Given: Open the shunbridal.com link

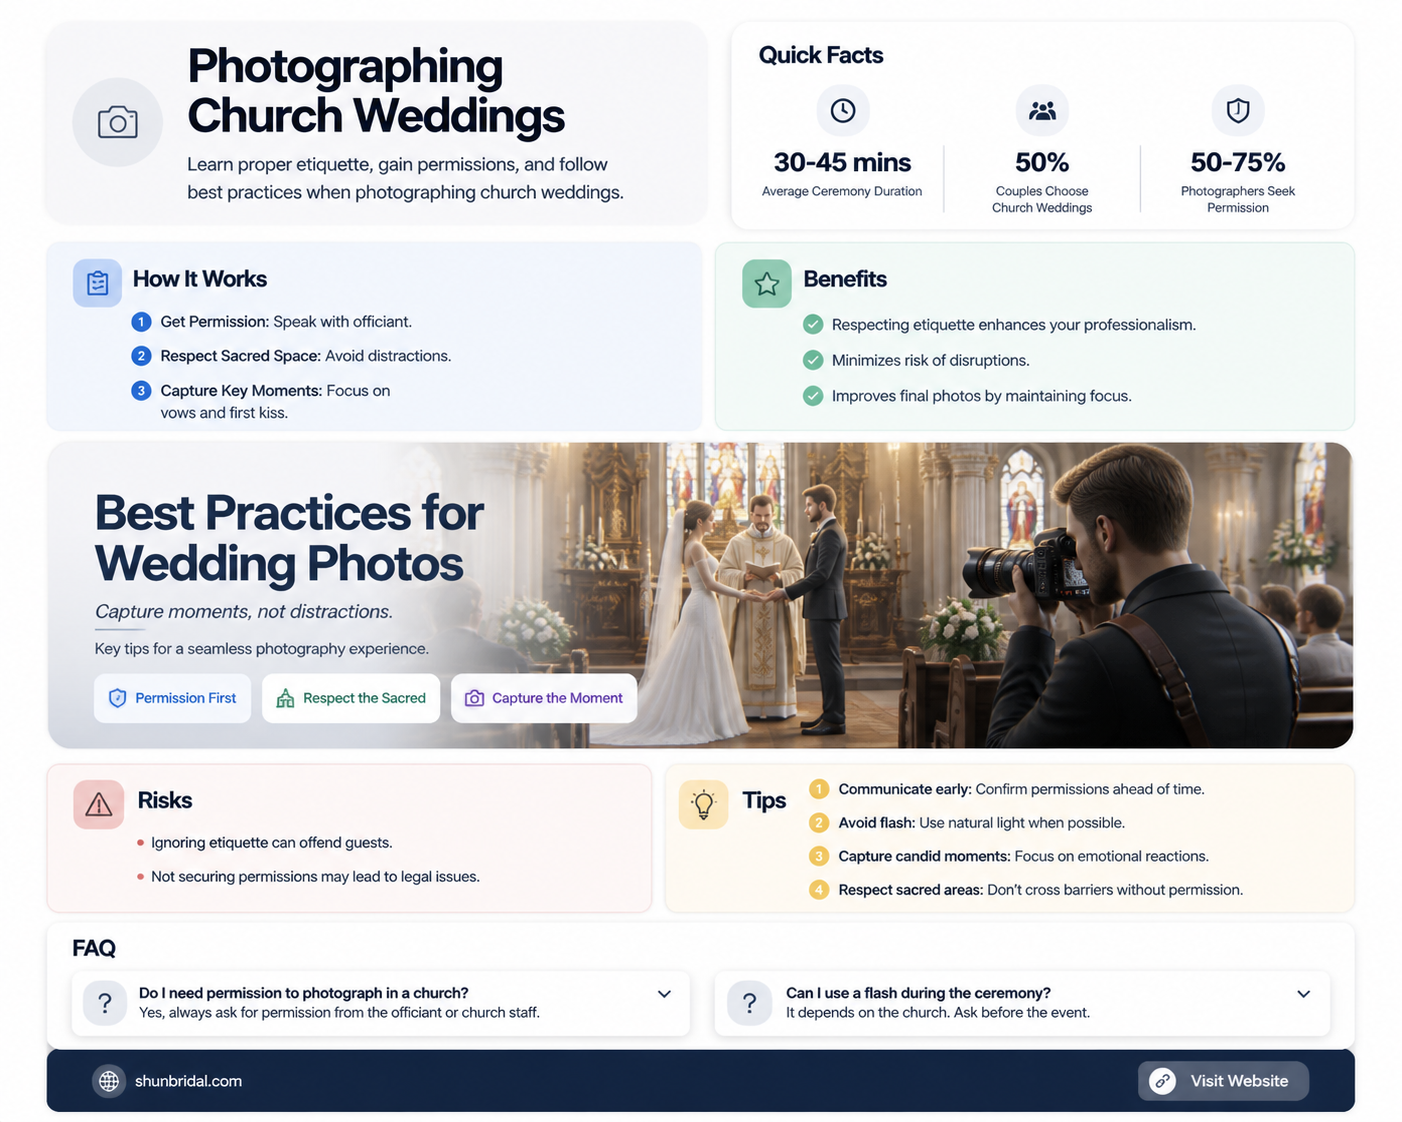Looking at the screenshot, I should [x=188, y=1081].
